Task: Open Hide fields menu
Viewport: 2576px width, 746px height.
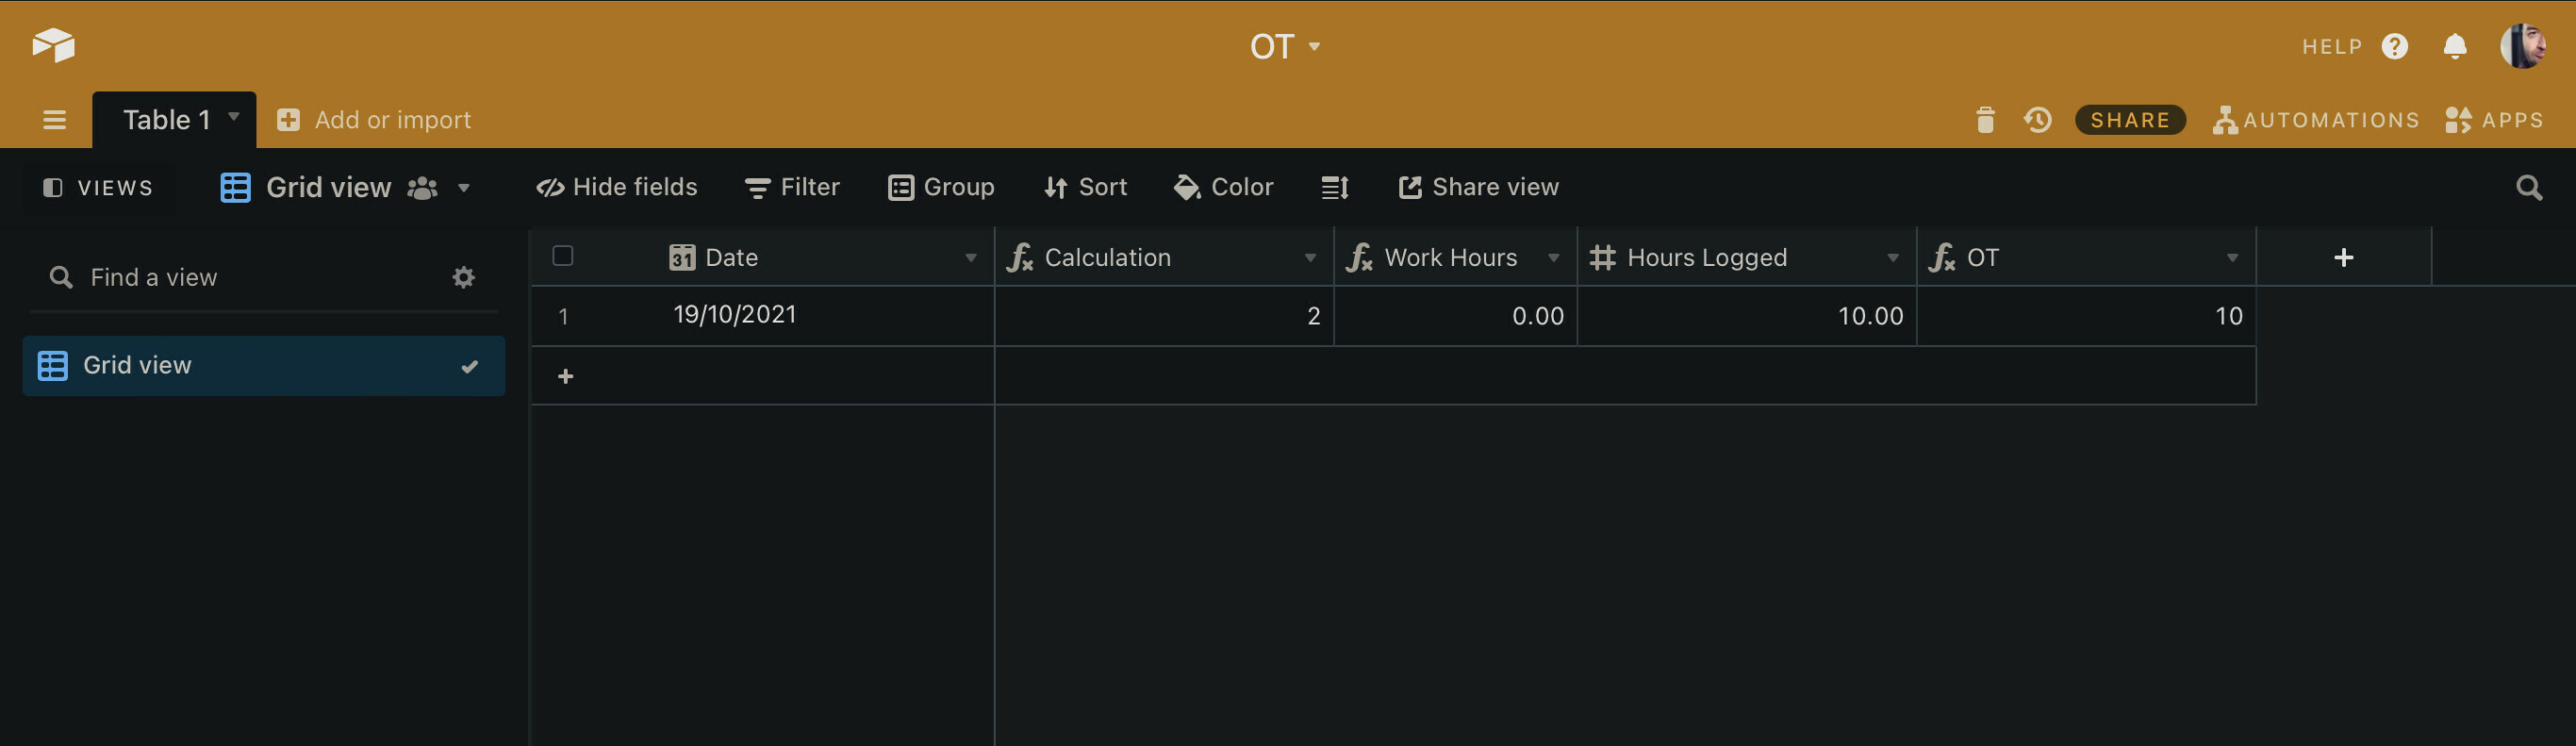Action: [x=616, y=187]
